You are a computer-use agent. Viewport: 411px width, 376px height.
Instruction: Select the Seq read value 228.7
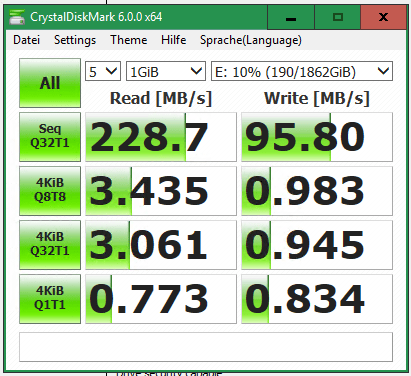coord(161,137)
